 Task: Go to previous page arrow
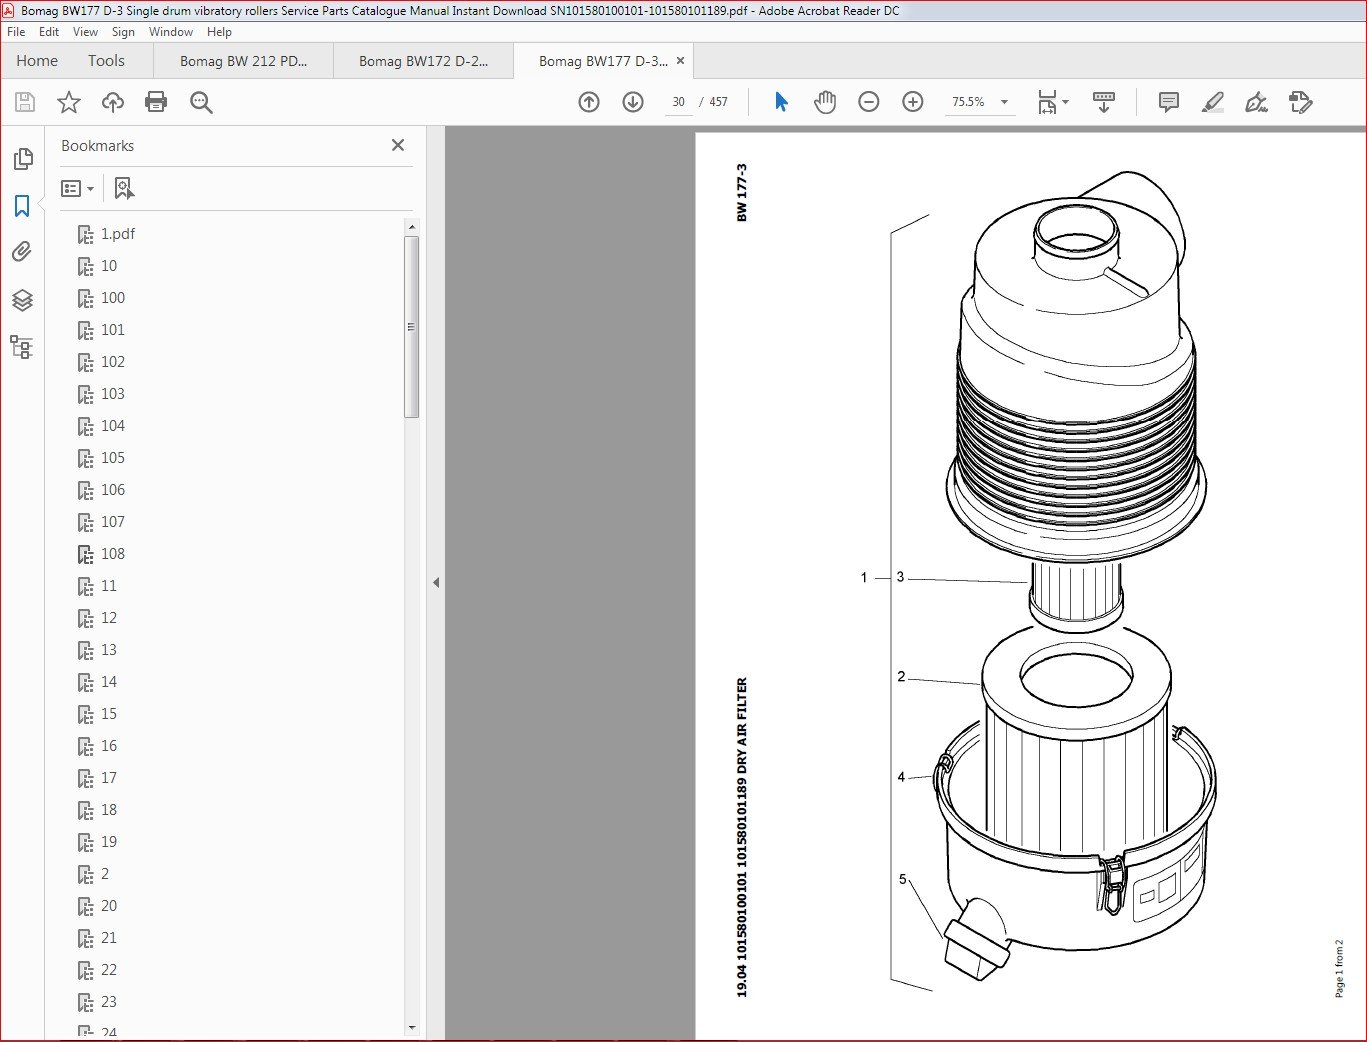click(589, 102)
